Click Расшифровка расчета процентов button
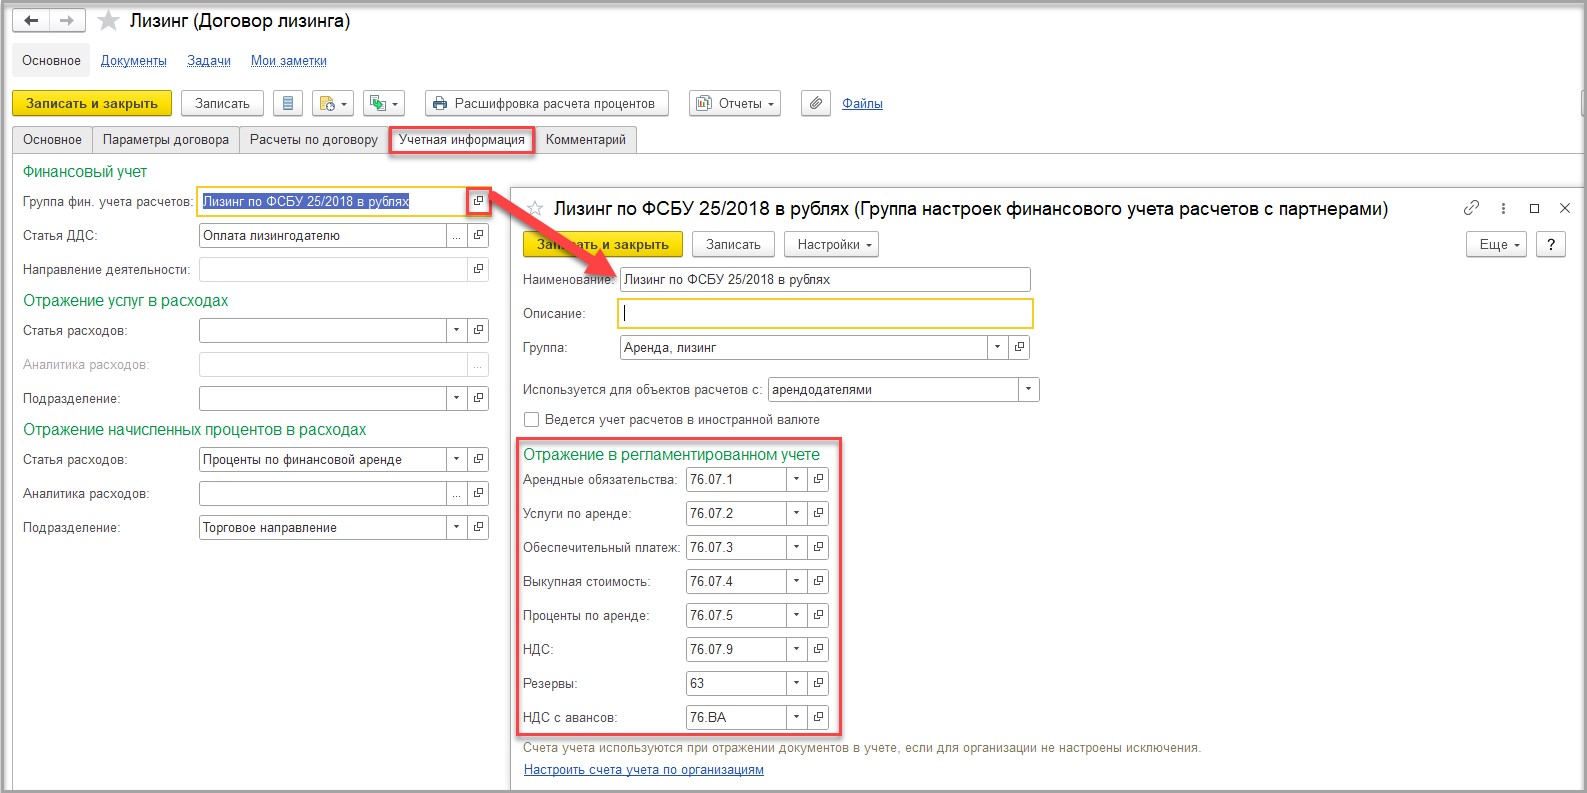The width and height of the screenshot is (1587, 793). (545, 103)
